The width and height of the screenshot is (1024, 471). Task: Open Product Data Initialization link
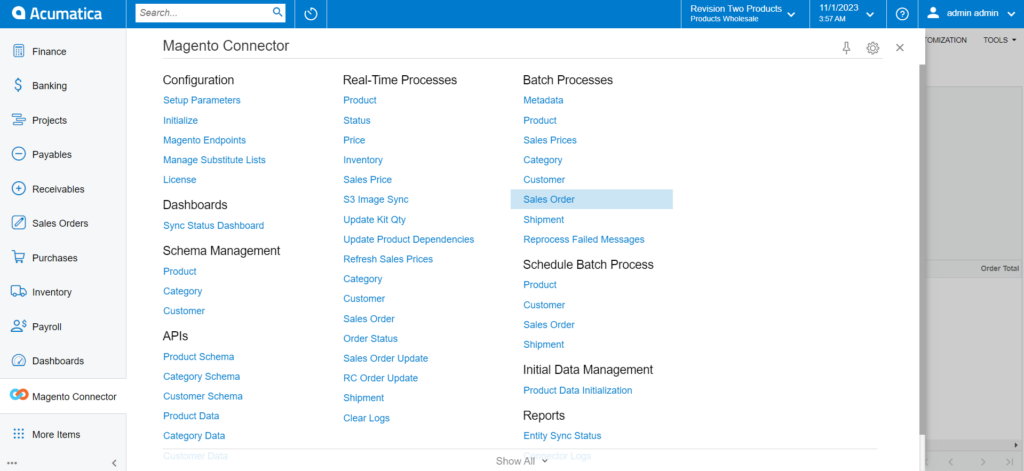pos(578,390)
